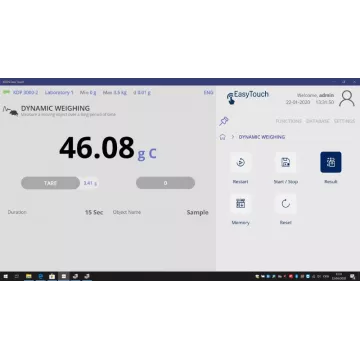Click the Restart function icon

point(240,162)
